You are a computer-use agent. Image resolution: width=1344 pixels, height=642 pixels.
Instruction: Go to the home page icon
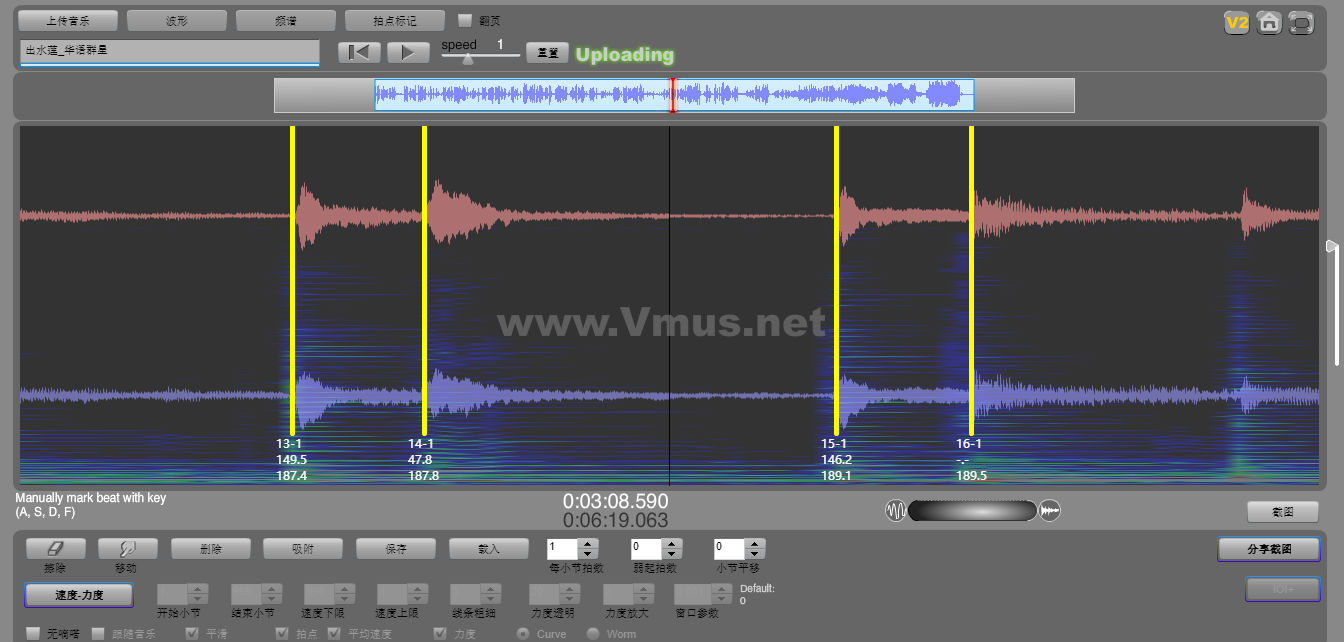point(1269,22)
